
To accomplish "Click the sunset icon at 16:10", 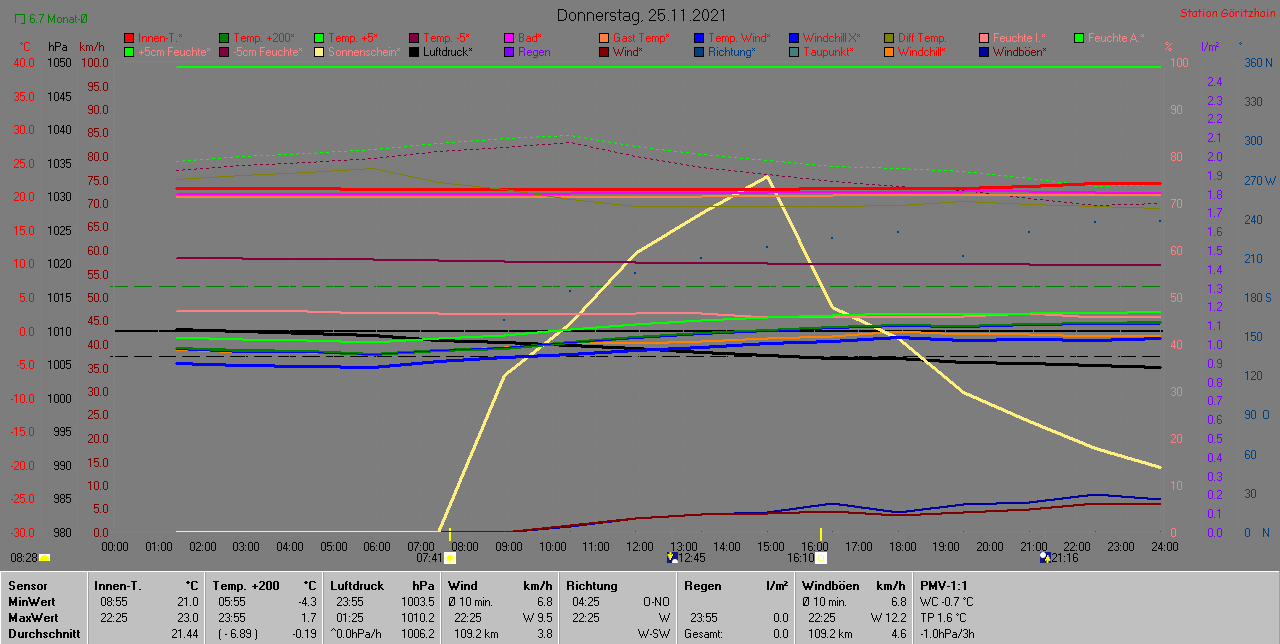I will click(821, 558).
